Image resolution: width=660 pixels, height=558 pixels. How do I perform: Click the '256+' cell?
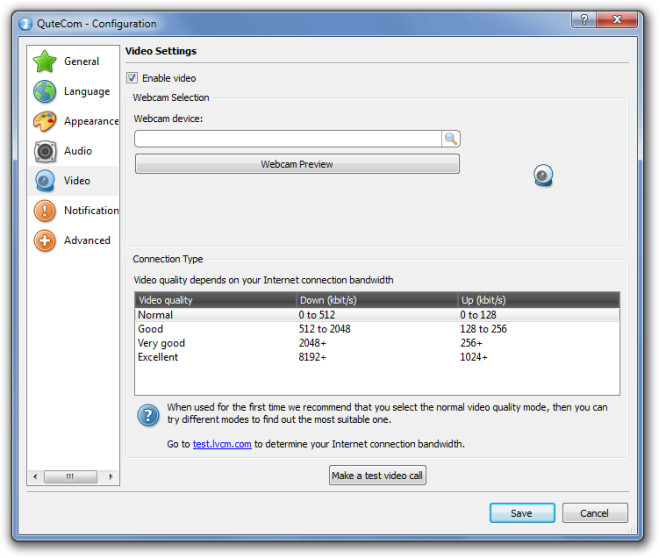[x=471, y=343]
